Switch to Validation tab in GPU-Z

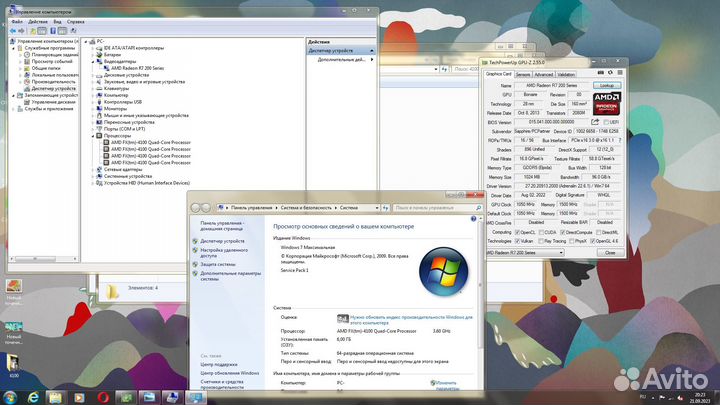566,74
